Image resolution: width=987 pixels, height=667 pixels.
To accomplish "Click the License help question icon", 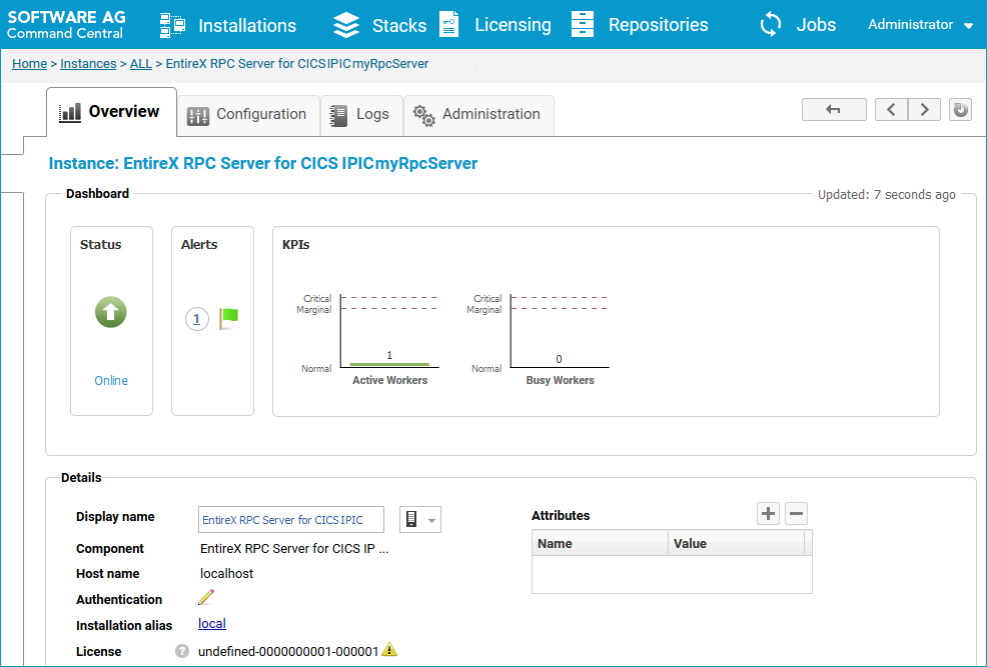I will [182, 651].
